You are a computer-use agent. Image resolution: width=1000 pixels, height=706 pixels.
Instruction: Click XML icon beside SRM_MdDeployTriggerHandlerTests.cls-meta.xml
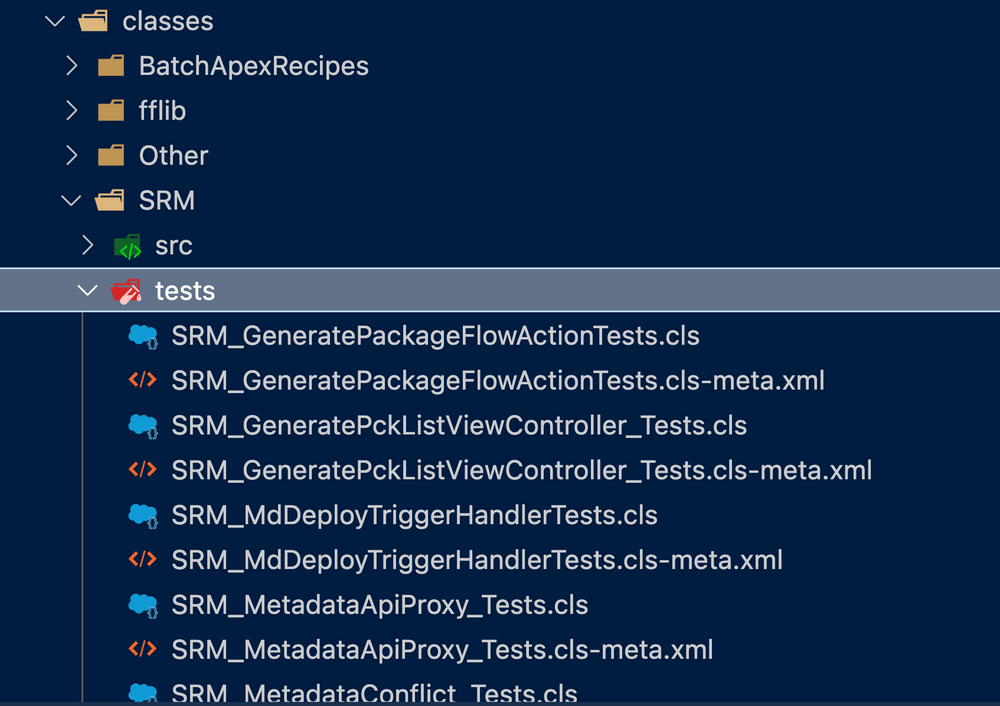click(x=143, y=560)
